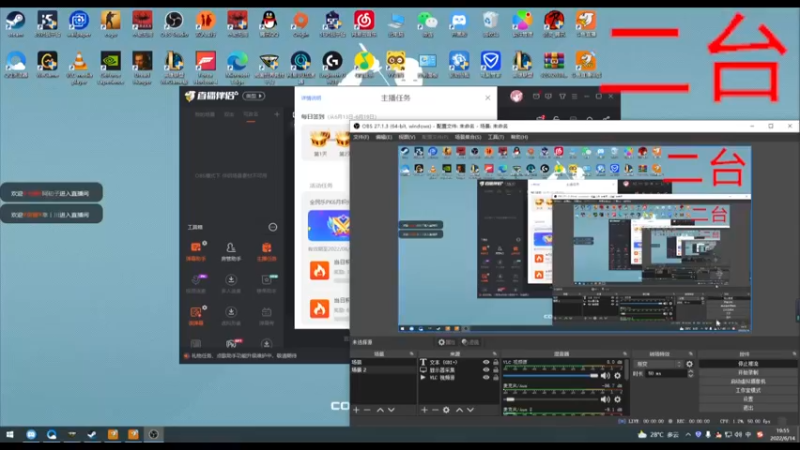Click 启动虚拟摄像机 in OBS controls

747,381
